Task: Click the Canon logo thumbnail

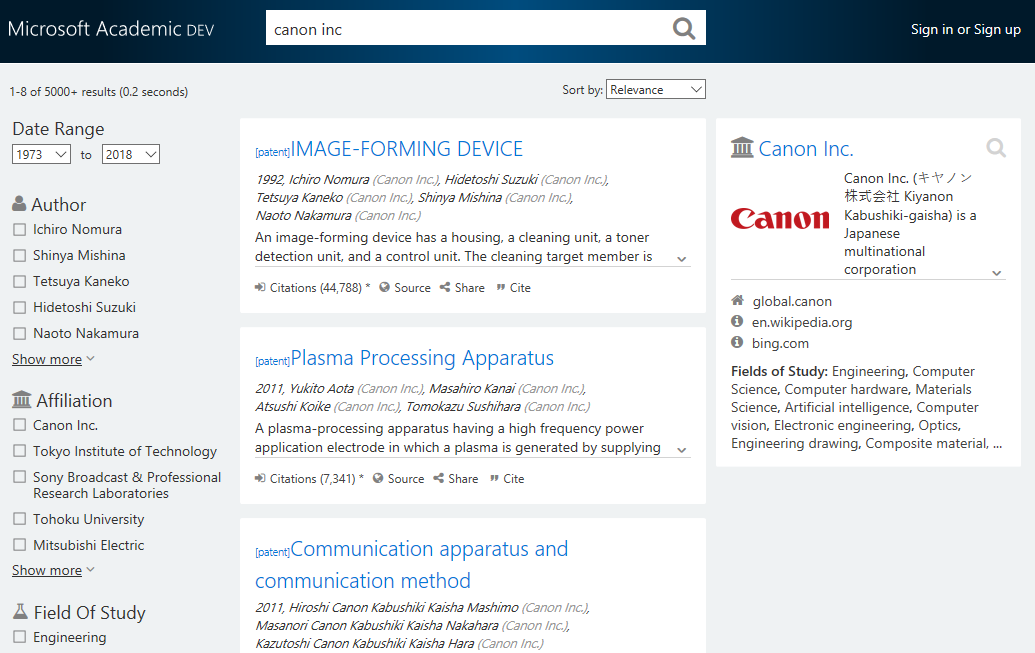Action: [780, 219]
